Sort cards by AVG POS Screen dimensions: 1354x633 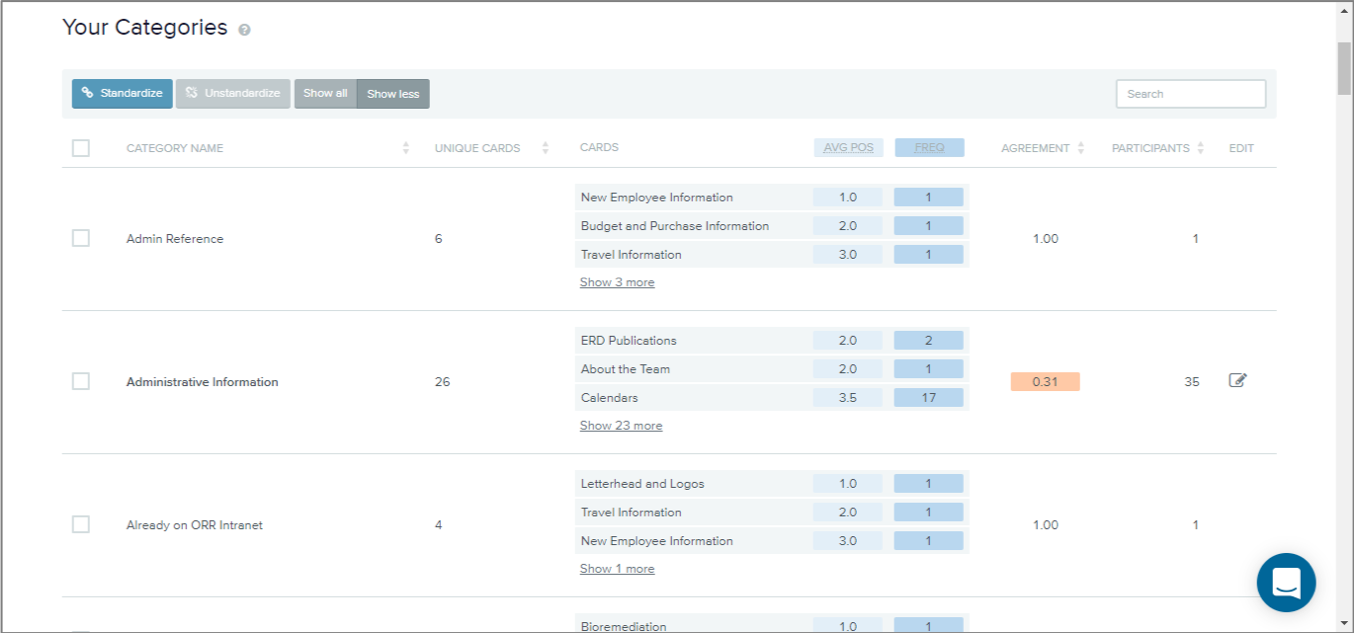tap(848, 148)
